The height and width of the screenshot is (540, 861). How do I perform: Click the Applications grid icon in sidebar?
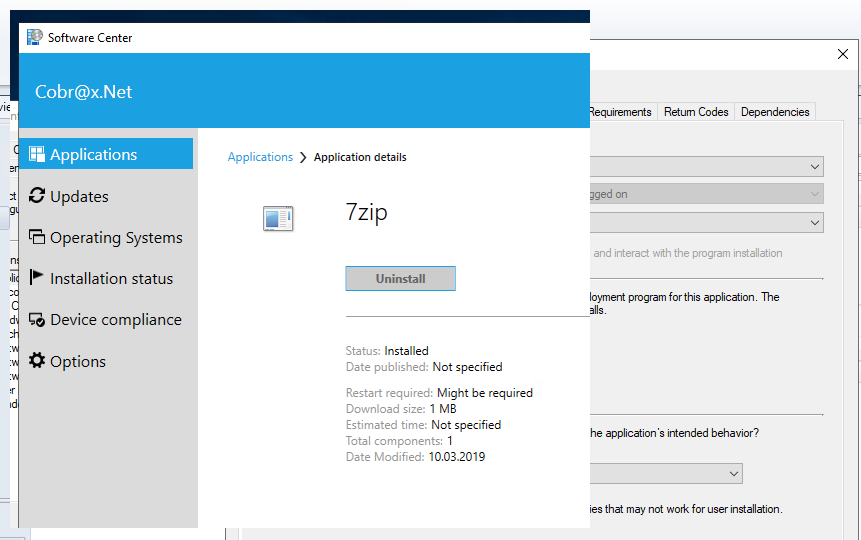coord(37,154)
